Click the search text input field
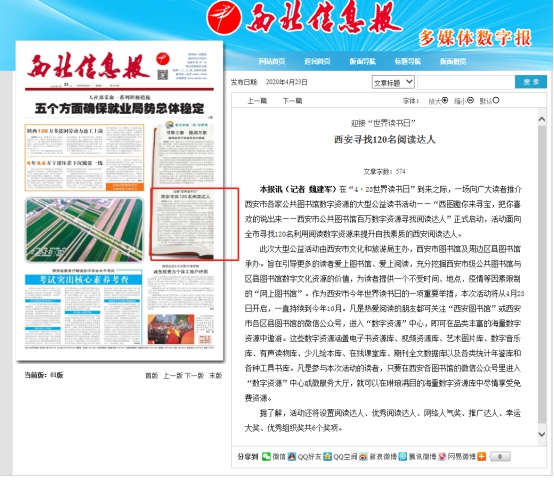 466,82
